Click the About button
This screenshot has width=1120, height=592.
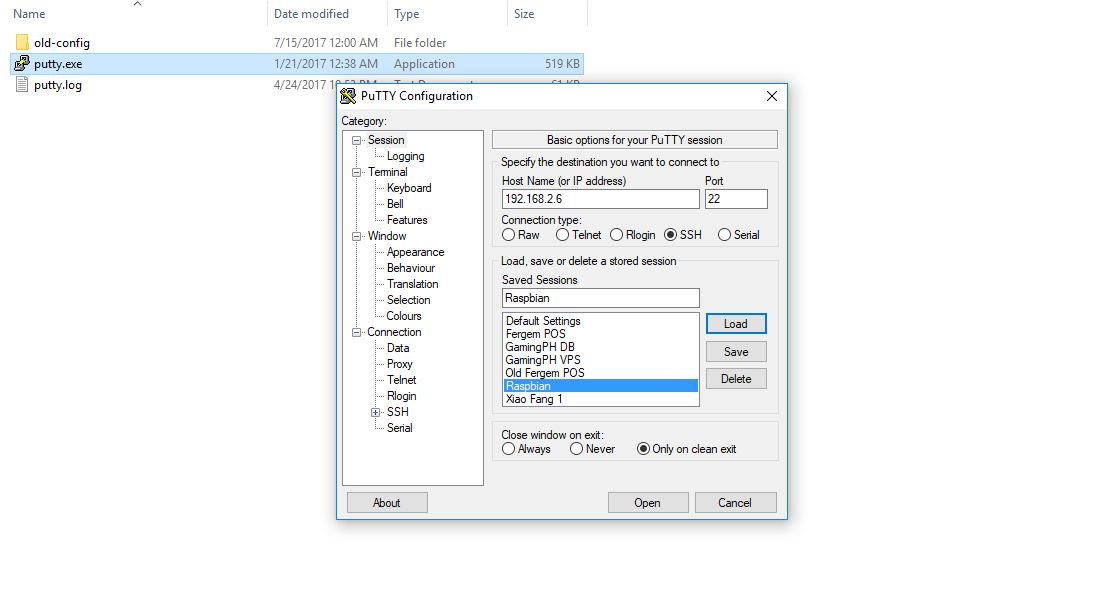(x=387, y=502)
